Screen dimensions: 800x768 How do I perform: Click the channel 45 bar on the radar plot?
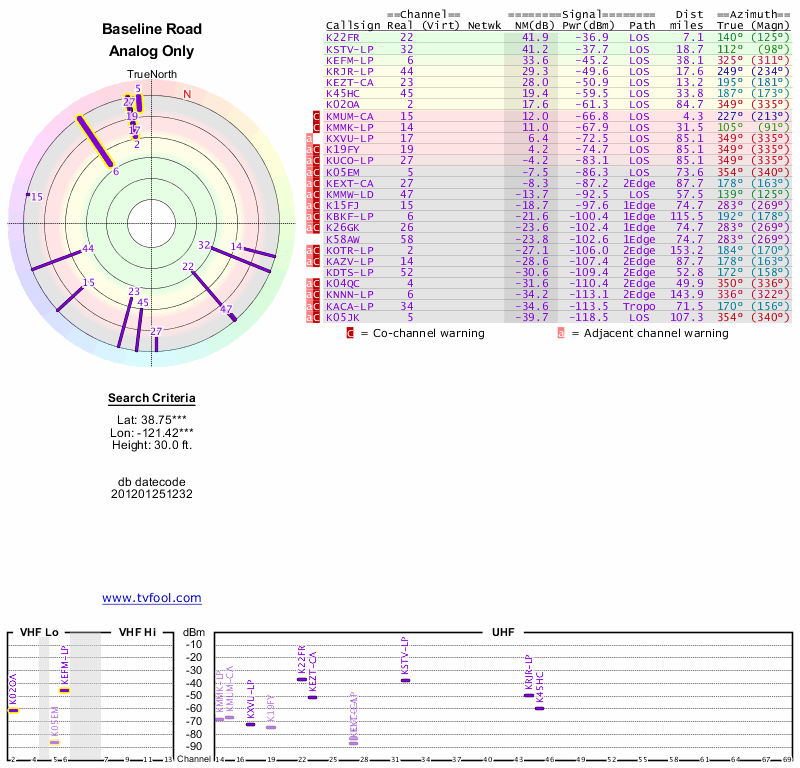(139, 330)
